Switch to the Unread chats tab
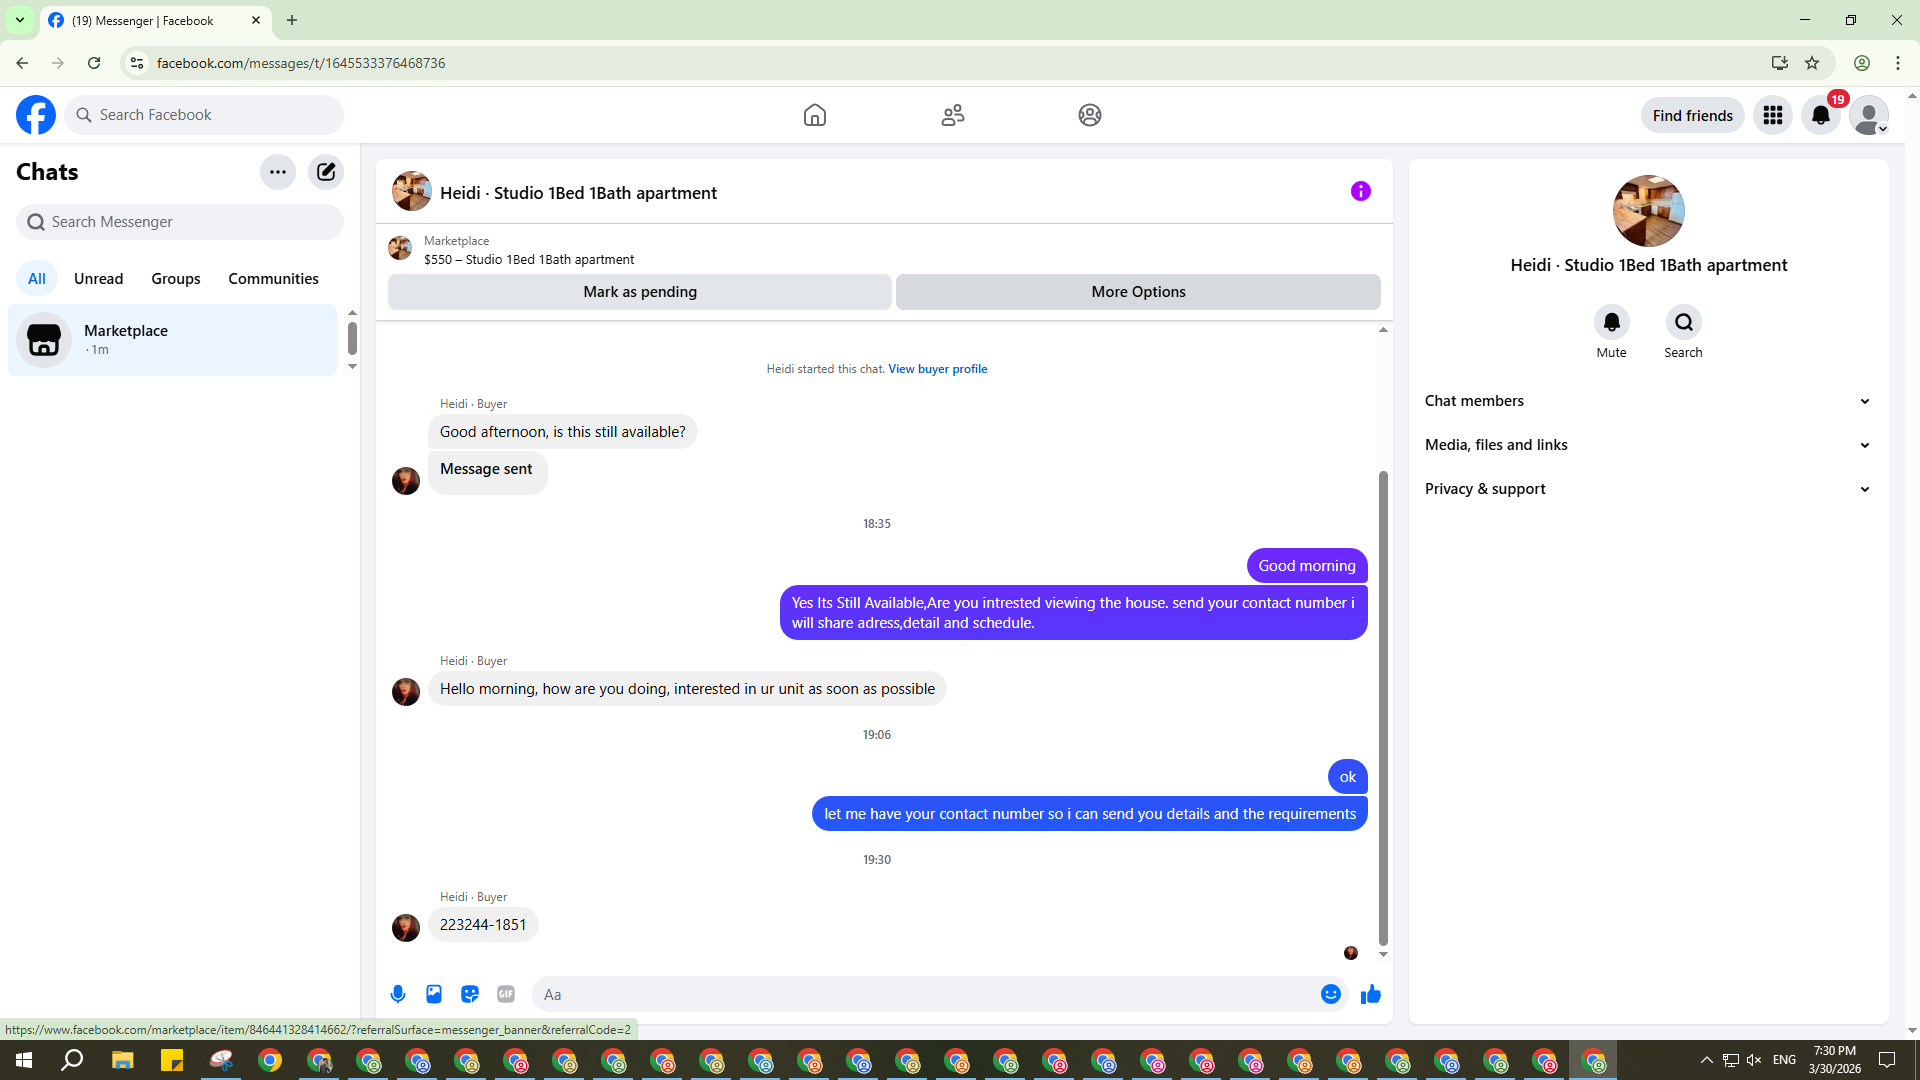The width and height of the screenshot is (1920, 1080). (x=98, y=279)
